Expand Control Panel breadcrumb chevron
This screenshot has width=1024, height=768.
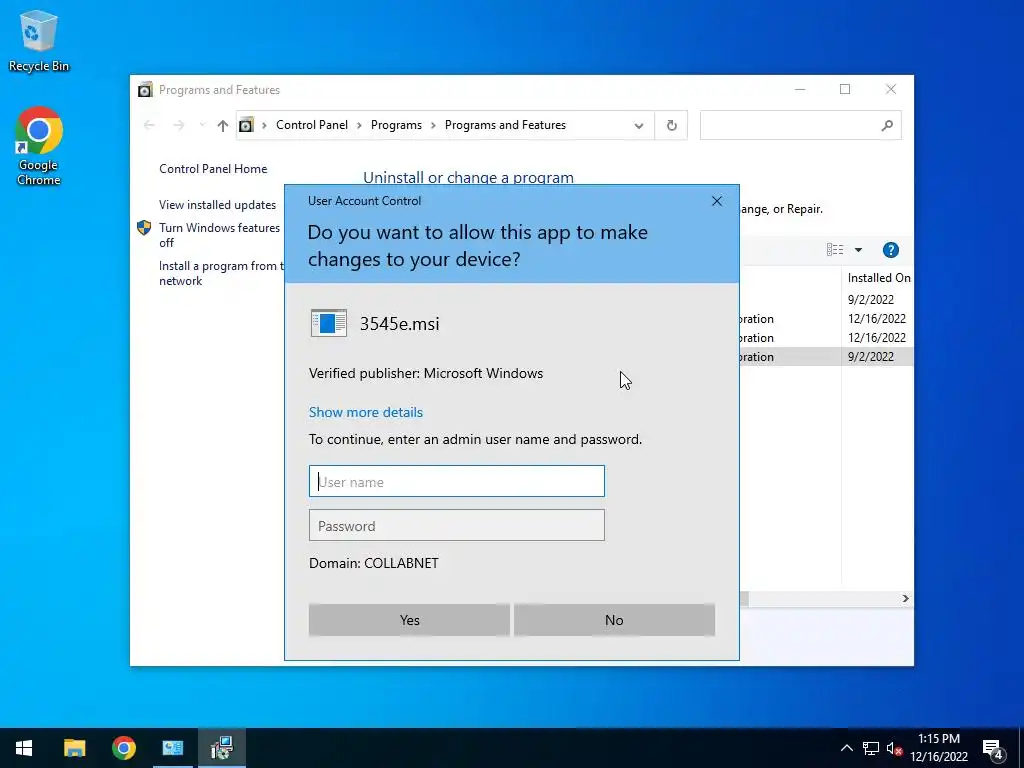359,125
